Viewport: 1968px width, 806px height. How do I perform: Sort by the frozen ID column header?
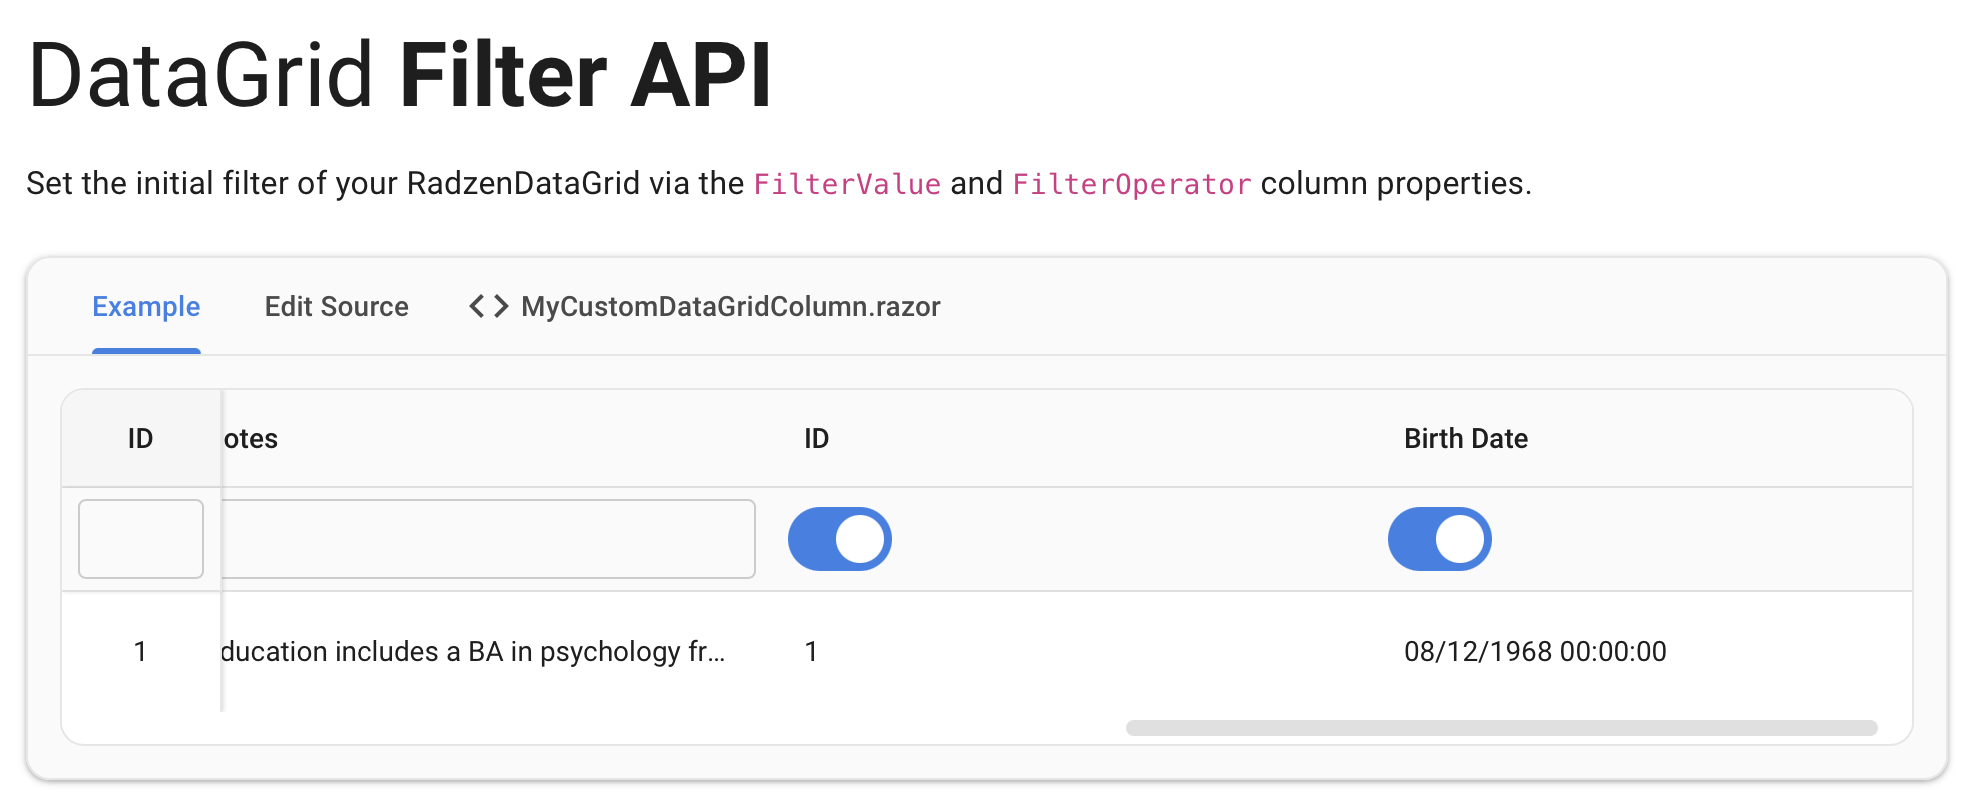(x=140, y=439)
